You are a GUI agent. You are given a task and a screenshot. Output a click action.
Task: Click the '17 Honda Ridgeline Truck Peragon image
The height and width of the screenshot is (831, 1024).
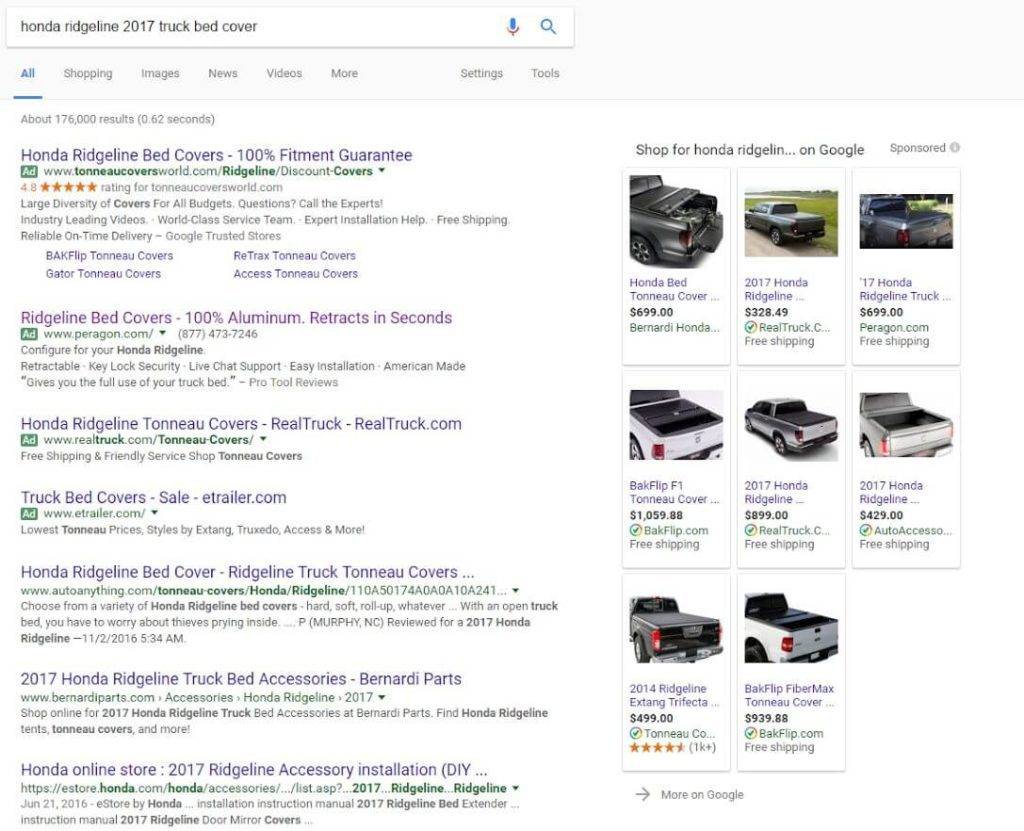click(x=906, y=221)
